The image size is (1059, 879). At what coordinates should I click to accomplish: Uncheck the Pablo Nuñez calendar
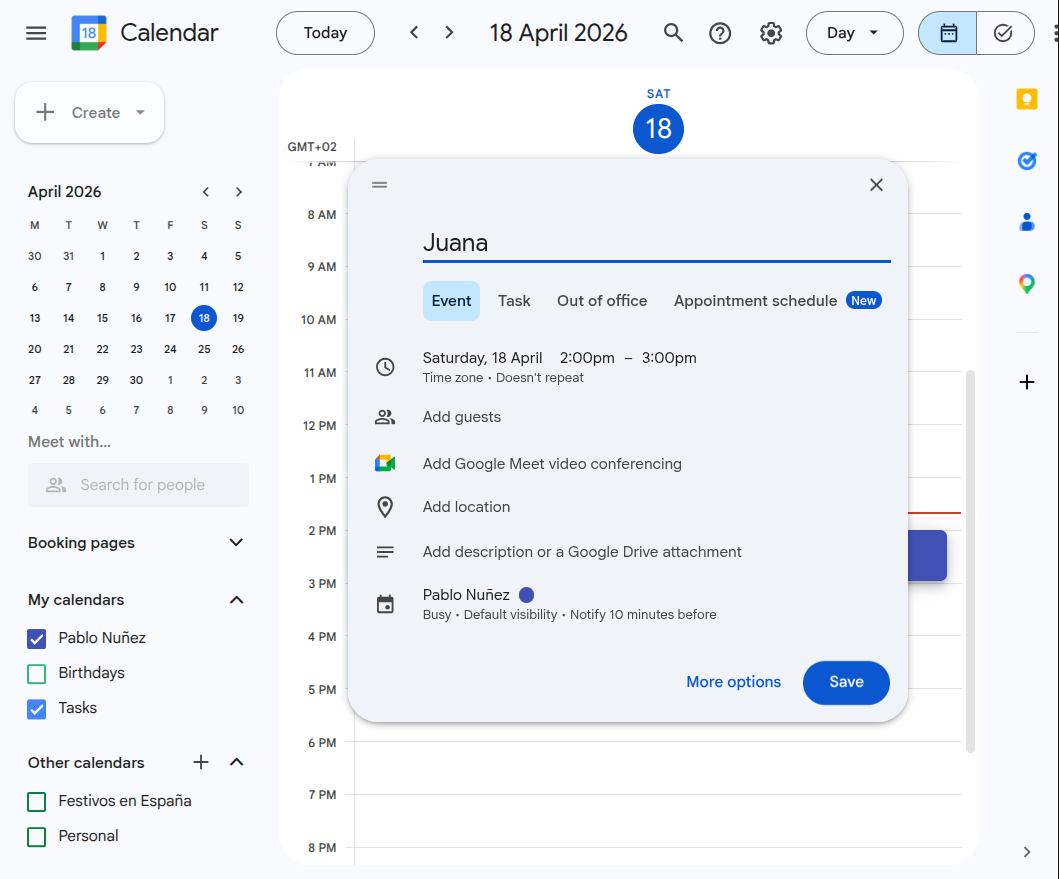[37, 638]
